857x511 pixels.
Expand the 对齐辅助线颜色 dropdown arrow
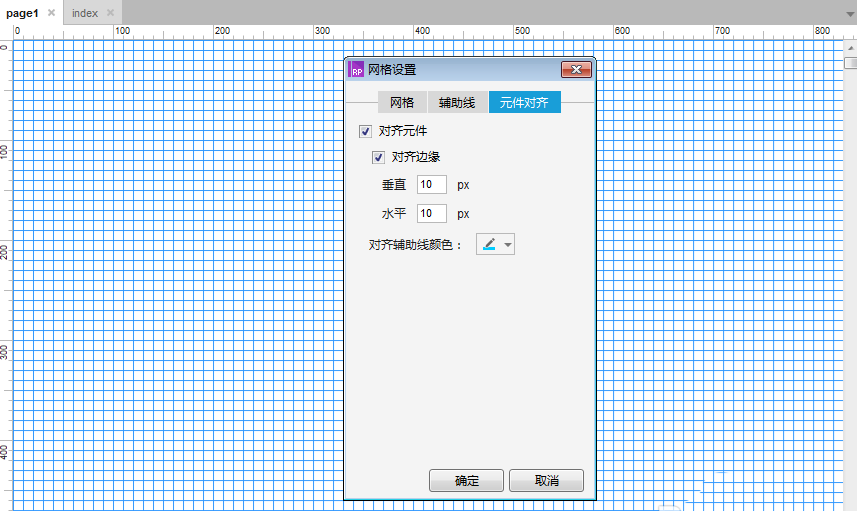[x=507, y=245]
